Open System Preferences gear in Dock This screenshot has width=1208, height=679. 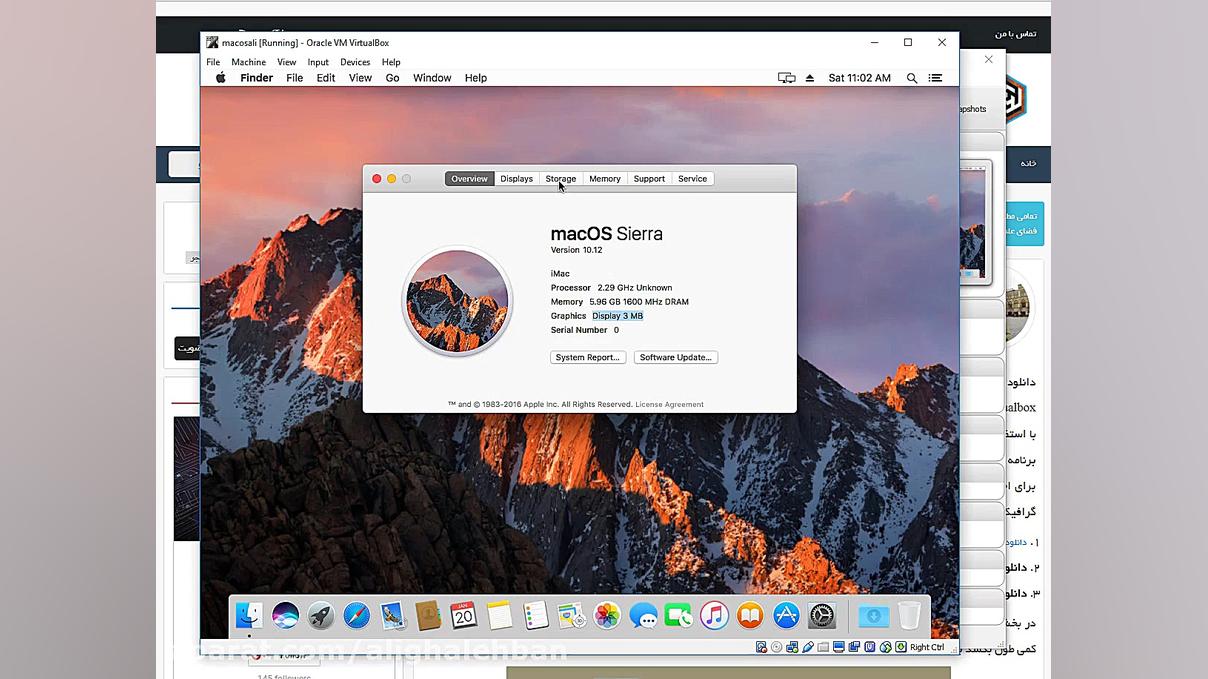coord(821,615)
